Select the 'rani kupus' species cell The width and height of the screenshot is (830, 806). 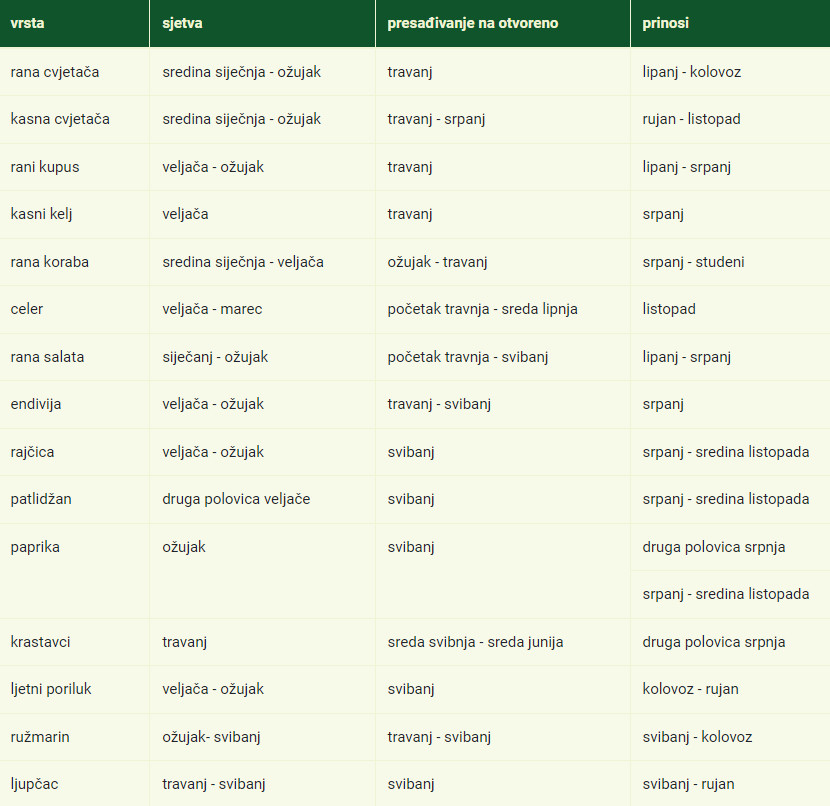tap(45, 167)
